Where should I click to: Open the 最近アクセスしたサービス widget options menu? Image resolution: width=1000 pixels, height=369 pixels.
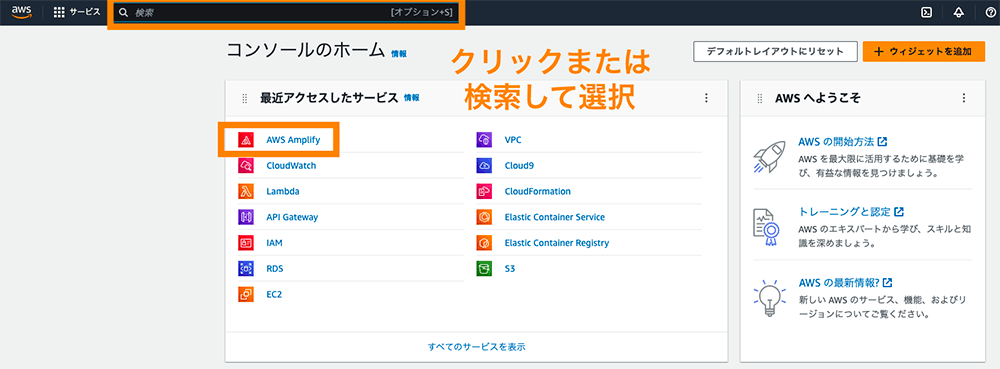click(x=706, y=98)
